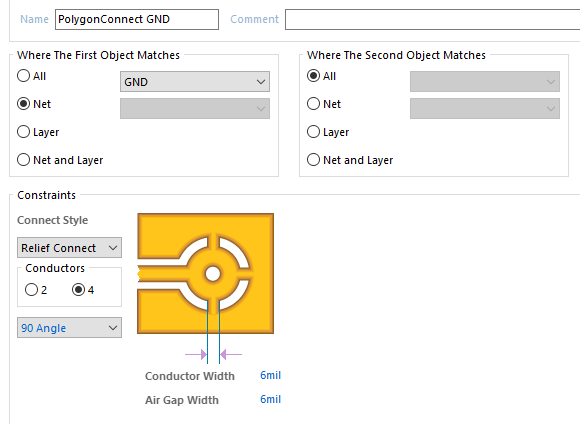Select Net radio for first object
The width and height of the screenshot is (580, 424).
[x=34, y=104]
